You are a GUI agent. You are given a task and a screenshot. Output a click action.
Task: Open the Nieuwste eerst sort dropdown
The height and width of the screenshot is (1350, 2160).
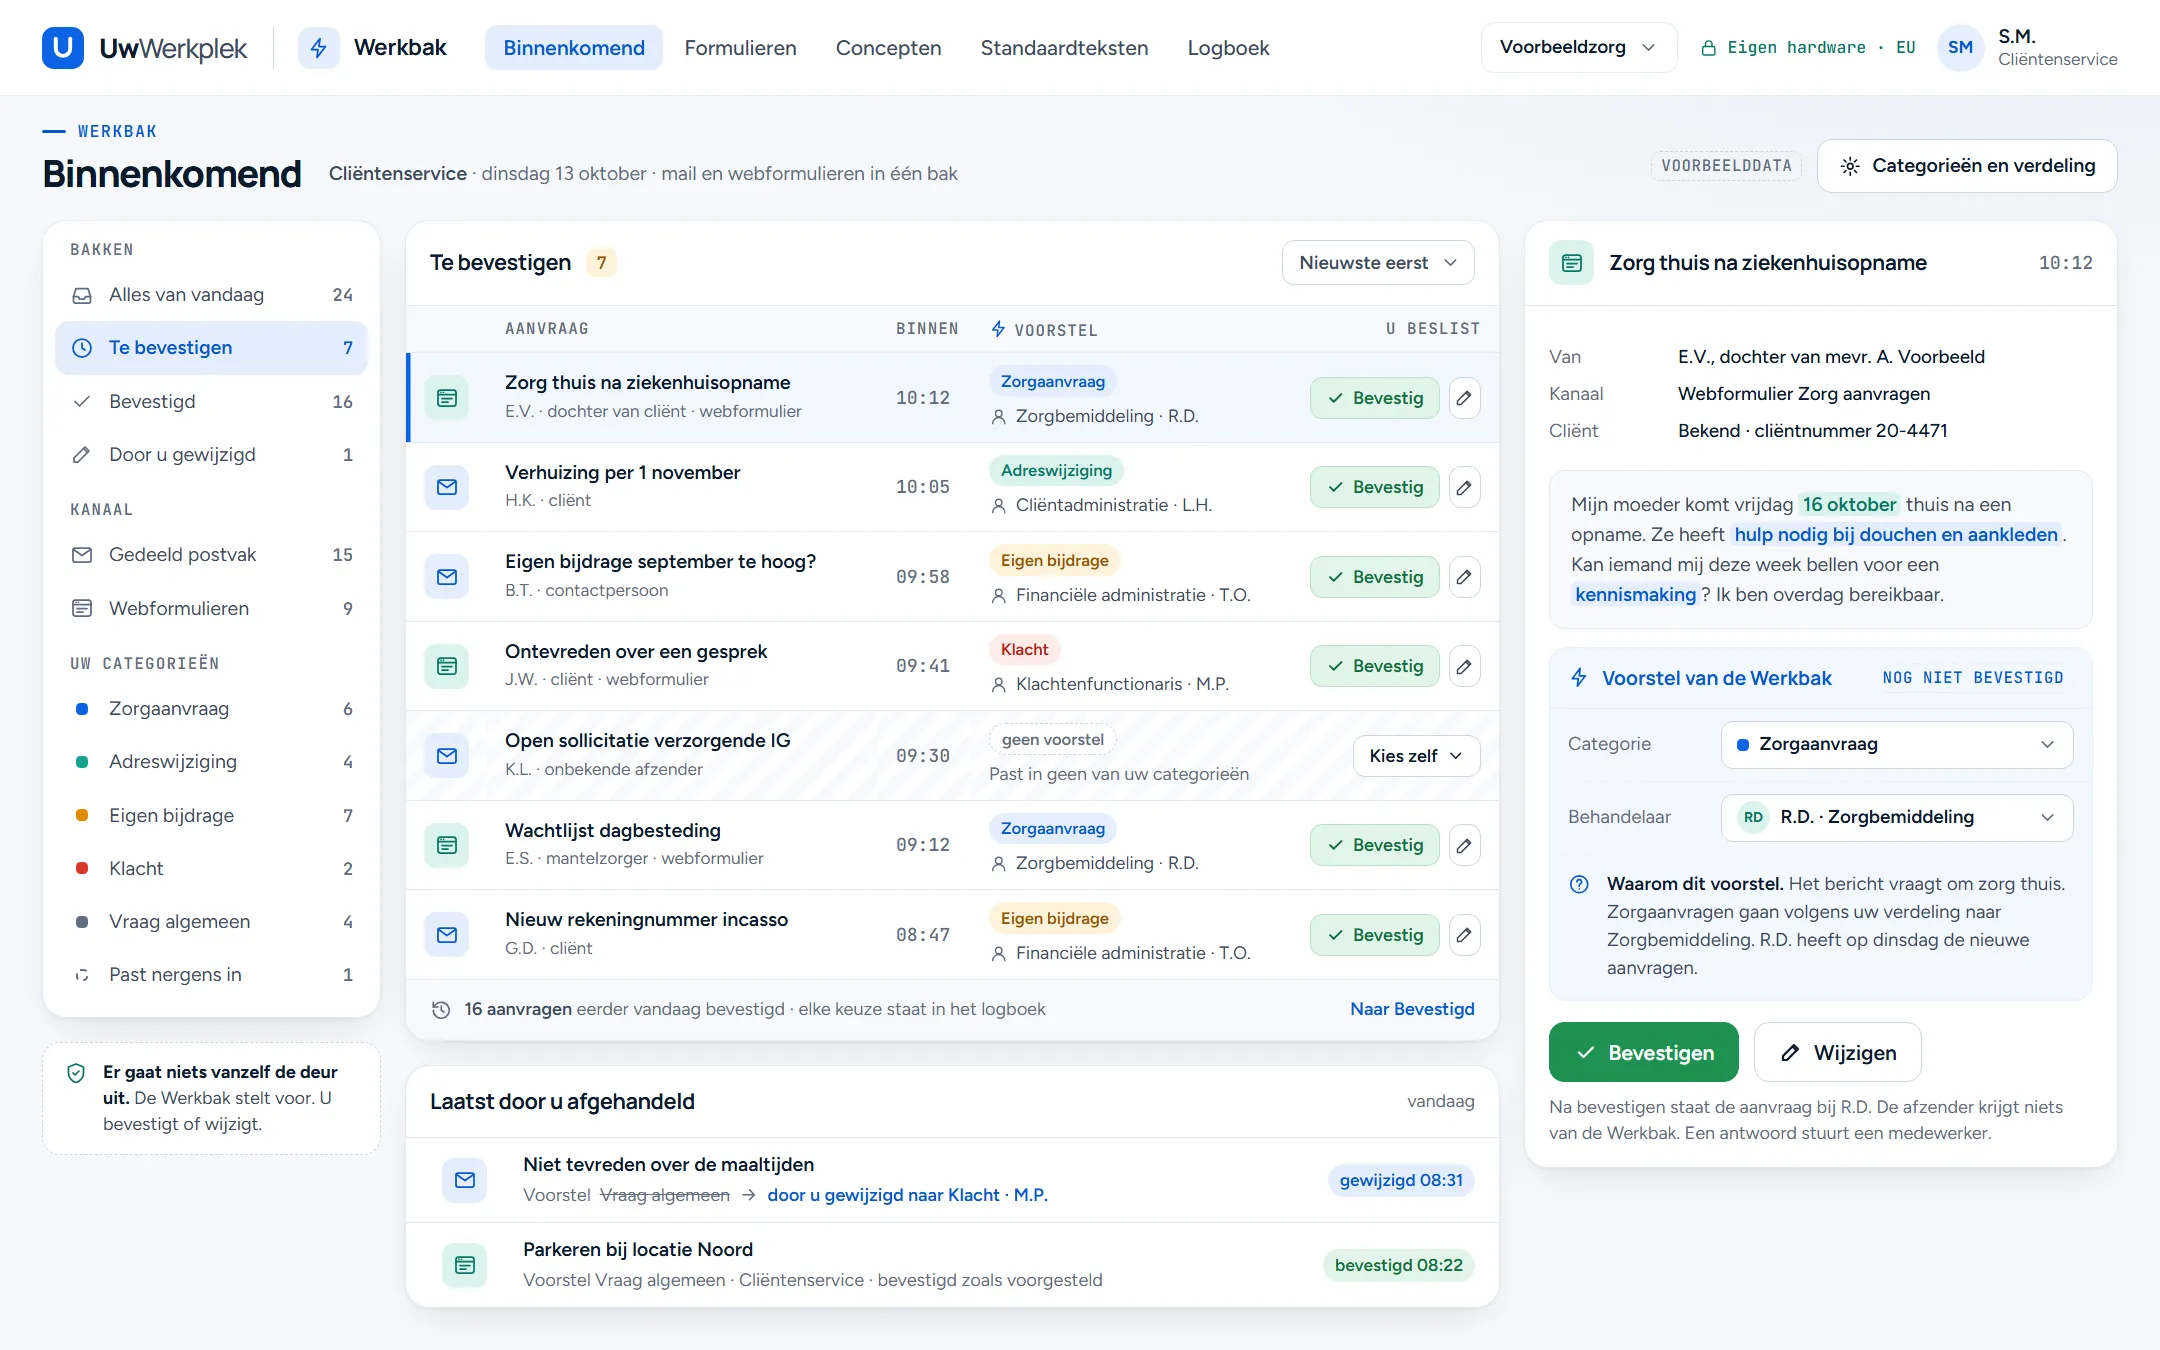click(x=1378, y=263)
